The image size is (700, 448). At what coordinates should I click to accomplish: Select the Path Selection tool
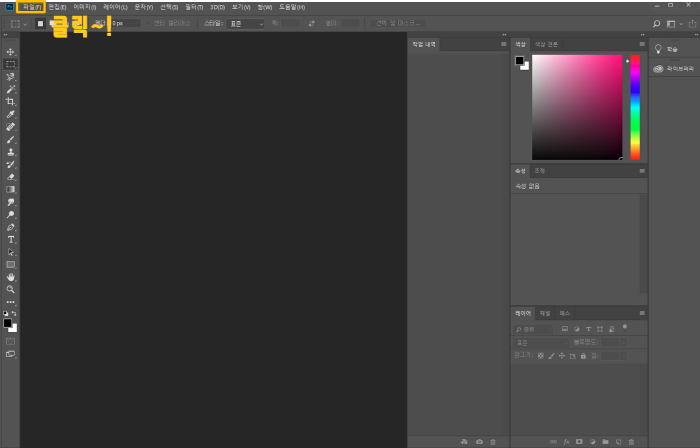10,252
